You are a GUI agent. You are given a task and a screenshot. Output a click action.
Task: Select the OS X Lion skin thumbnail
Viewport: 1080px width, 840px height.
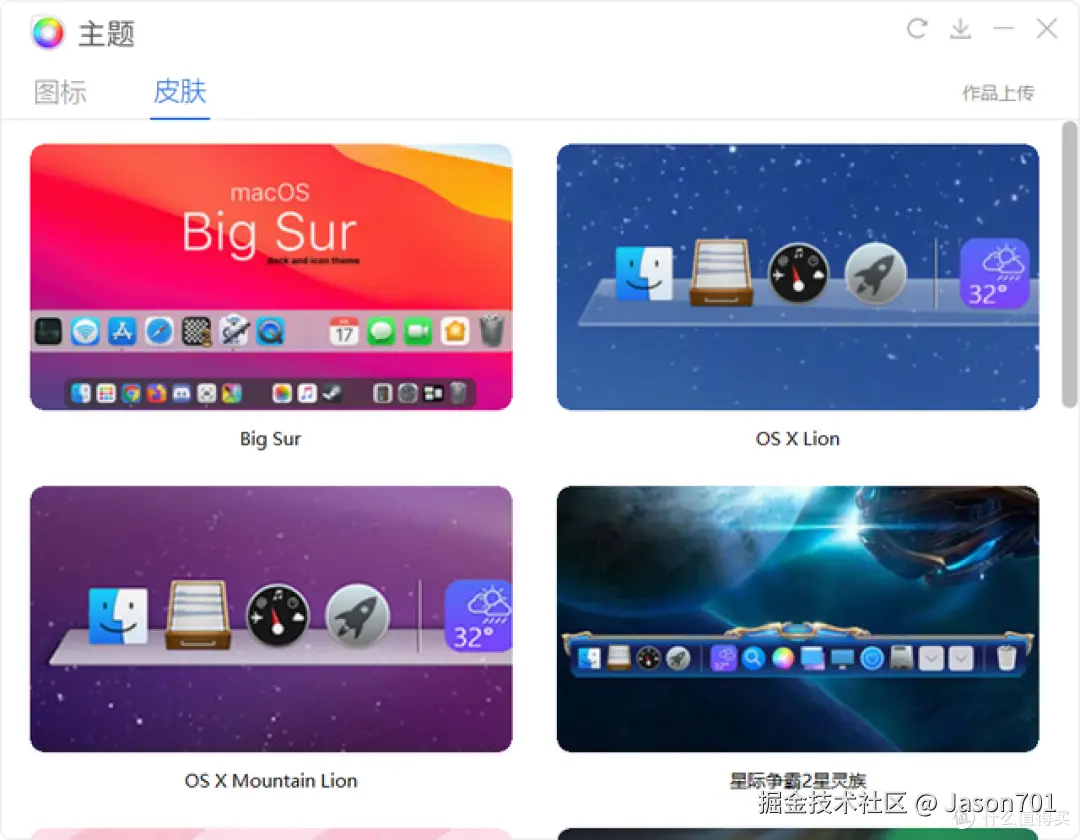coord(797,276)
